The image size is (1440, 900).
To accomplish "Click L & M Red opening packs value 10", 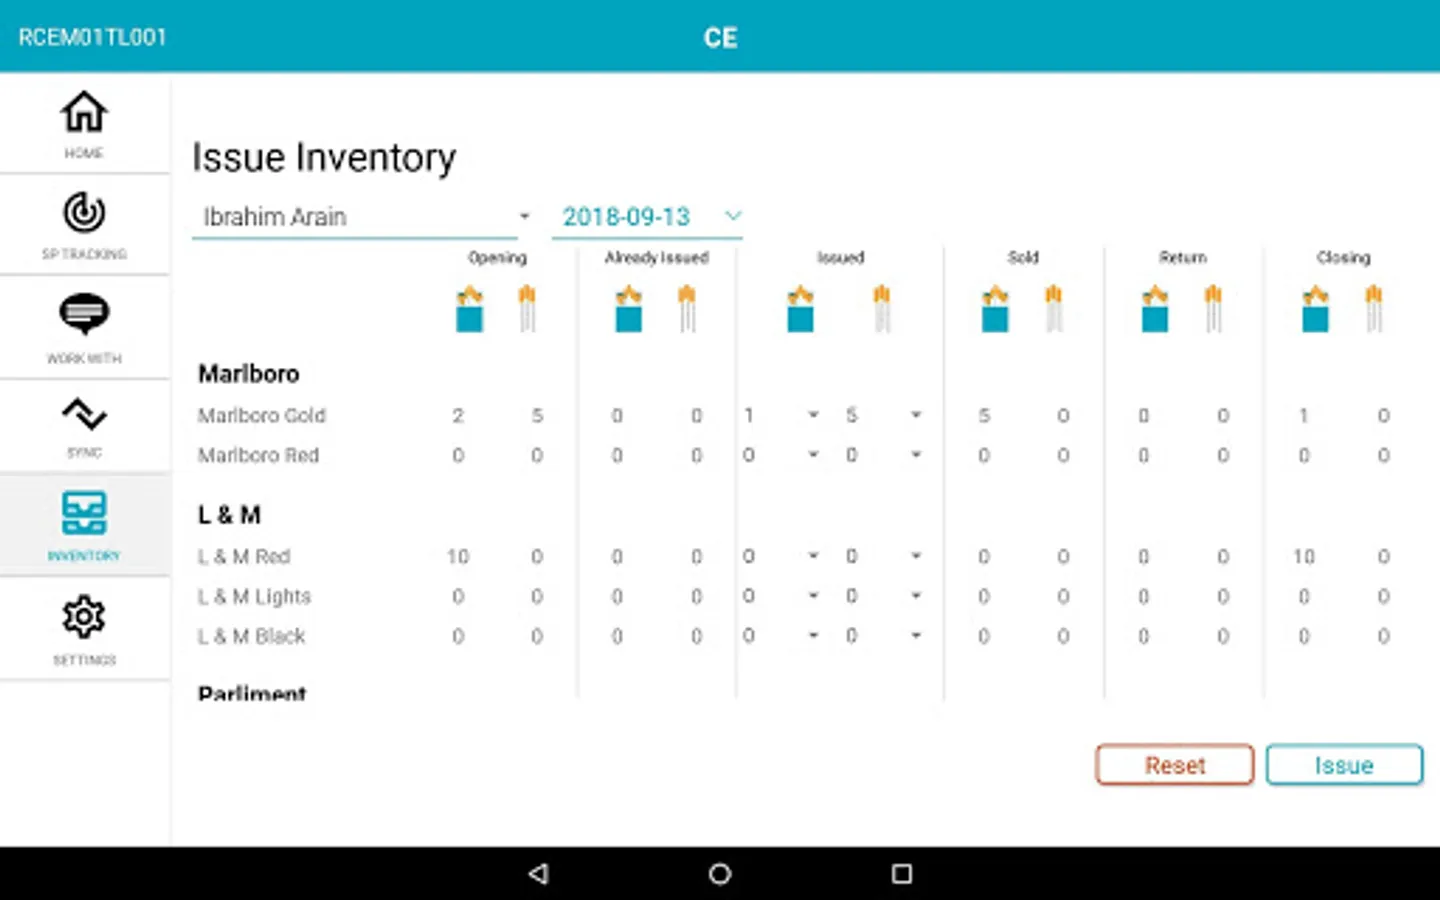I will click(458, 556).
